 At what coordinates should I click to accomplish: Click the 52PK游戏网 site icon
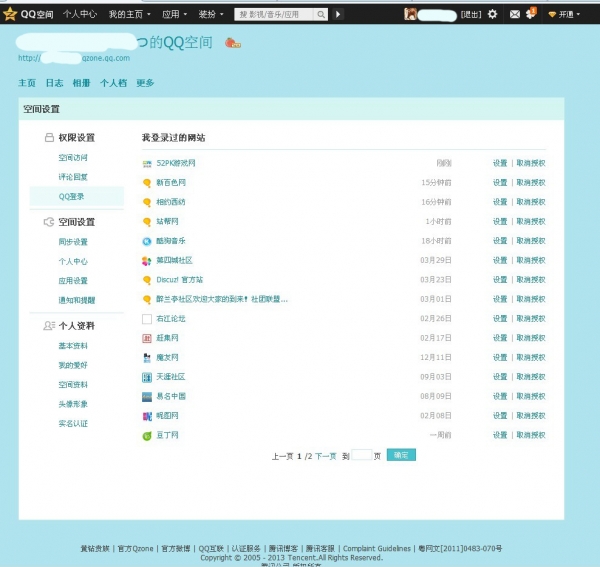pyautogui.click(x=147, y=164)
